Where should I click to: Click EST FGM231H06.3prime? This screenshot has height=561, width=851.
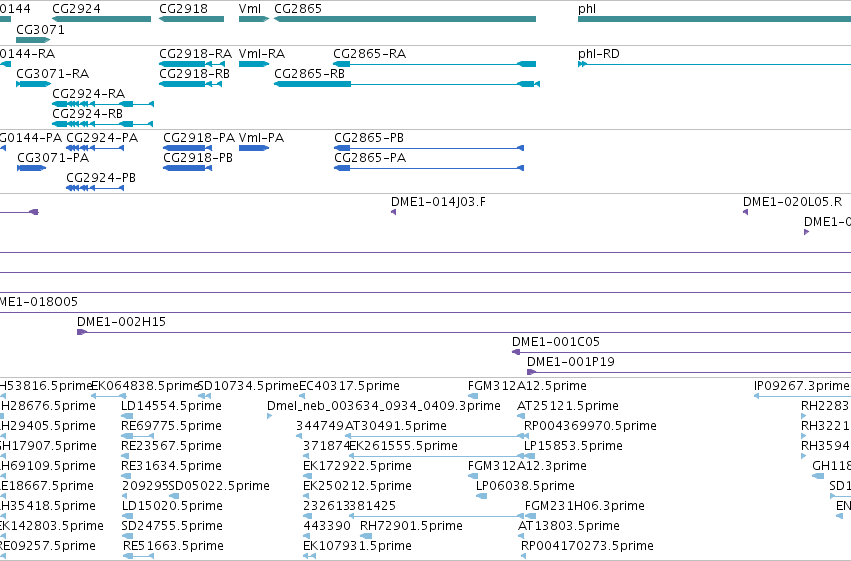[530, 517]
